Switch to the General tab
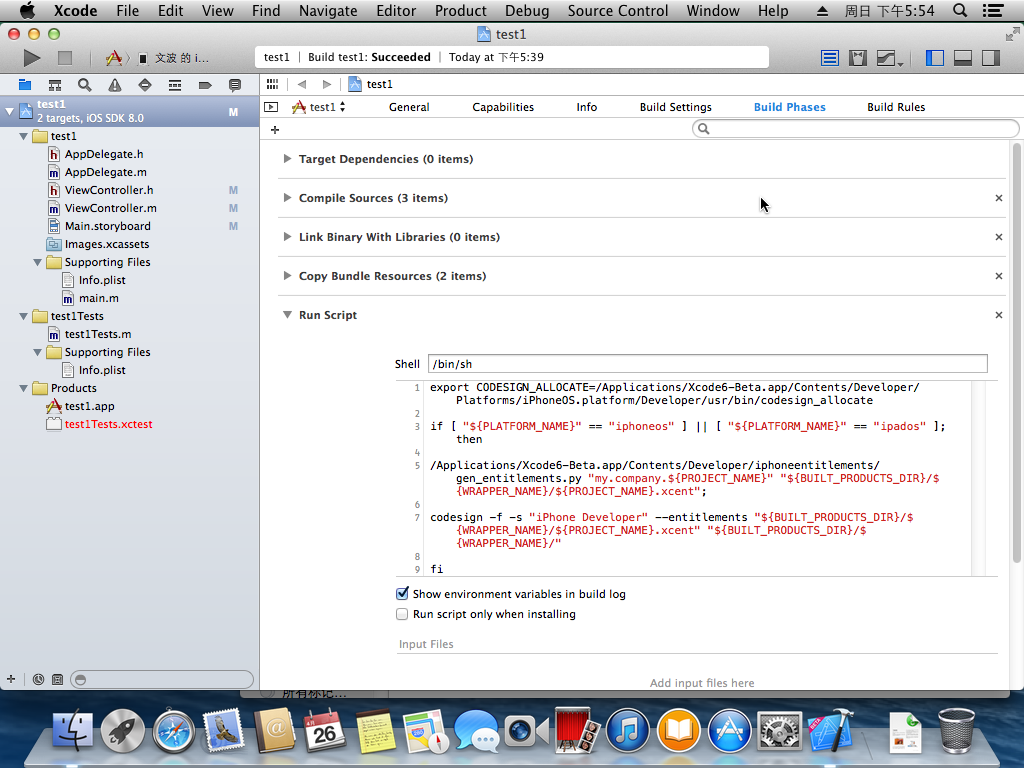Viewport: 1024px width, 768px height. click(x=409, y=107)
